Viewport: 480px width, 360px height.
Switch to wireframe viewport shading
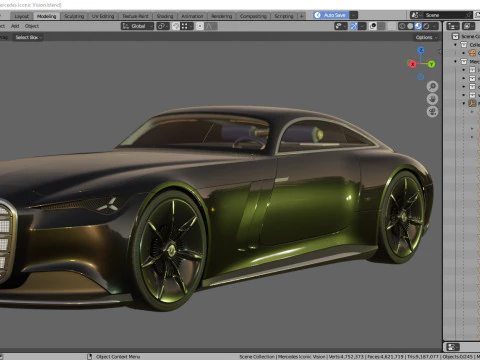402,26
